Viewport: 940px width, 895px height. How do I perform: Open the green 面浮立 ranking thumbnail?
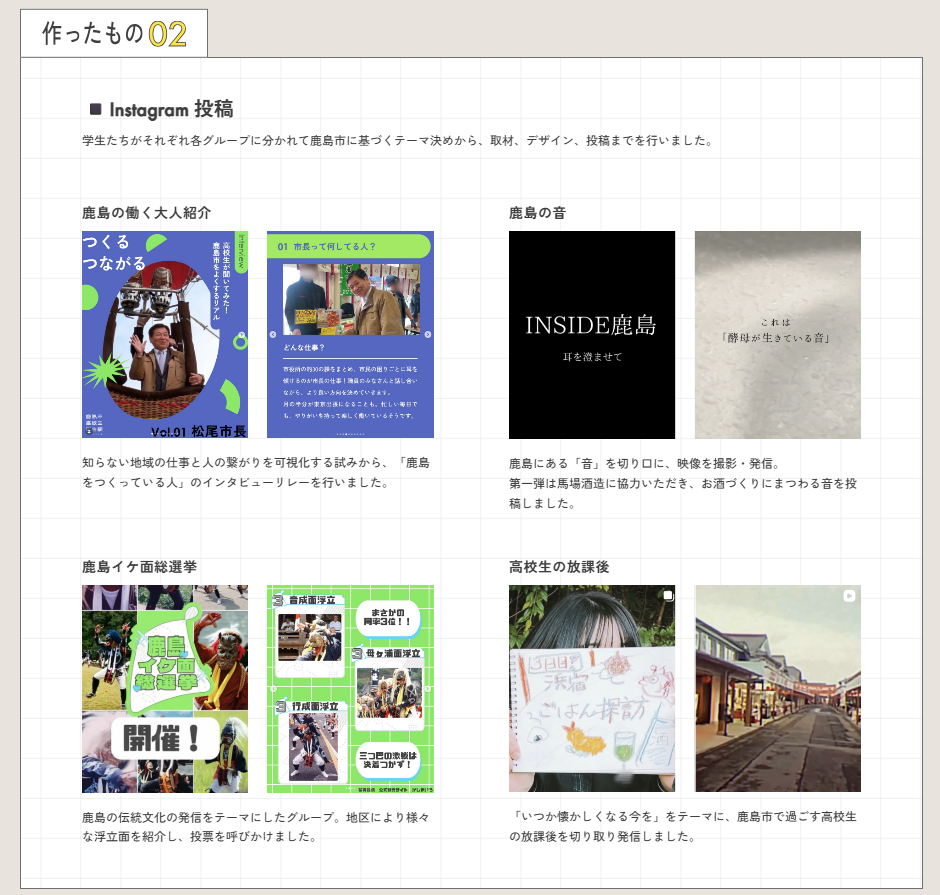pyautogui.click(x=350, y=689)
